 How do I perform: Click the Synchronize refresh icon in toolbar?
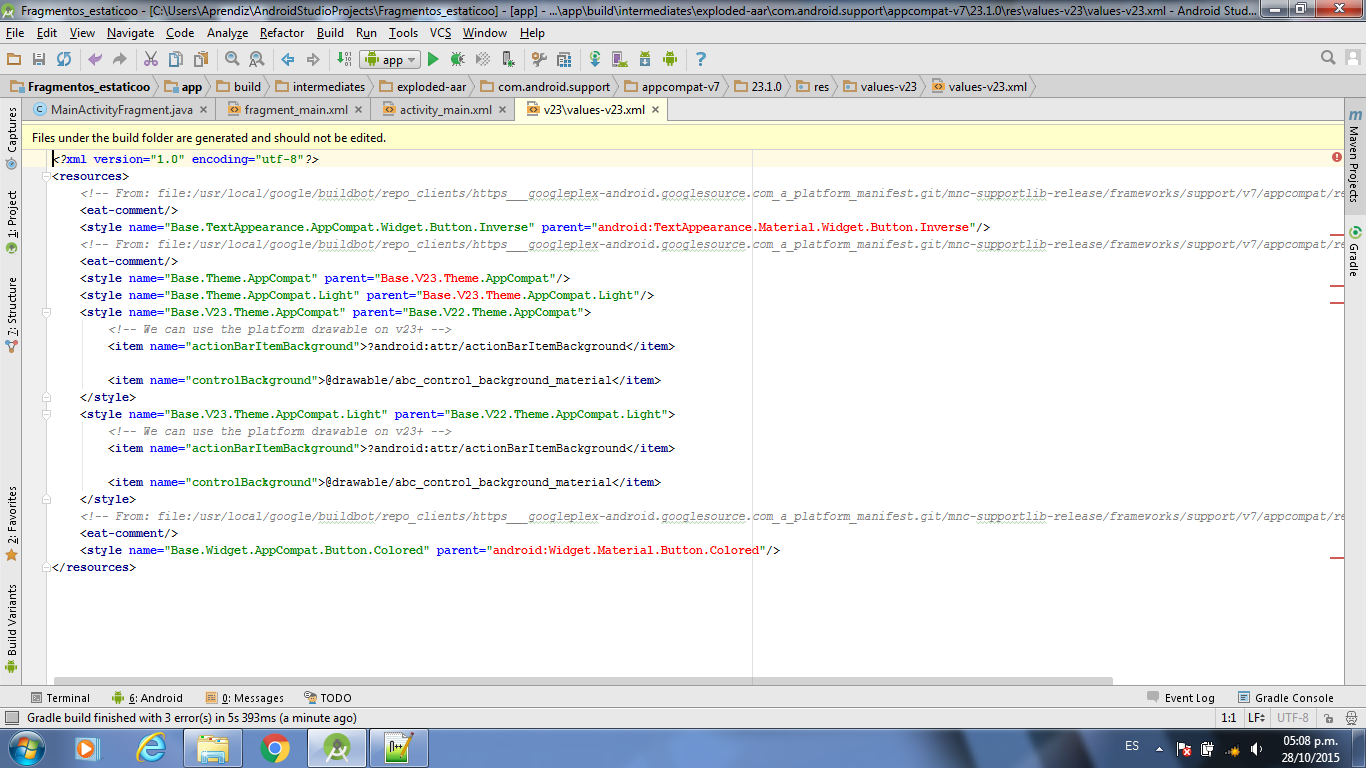click(x=64, y=60)
